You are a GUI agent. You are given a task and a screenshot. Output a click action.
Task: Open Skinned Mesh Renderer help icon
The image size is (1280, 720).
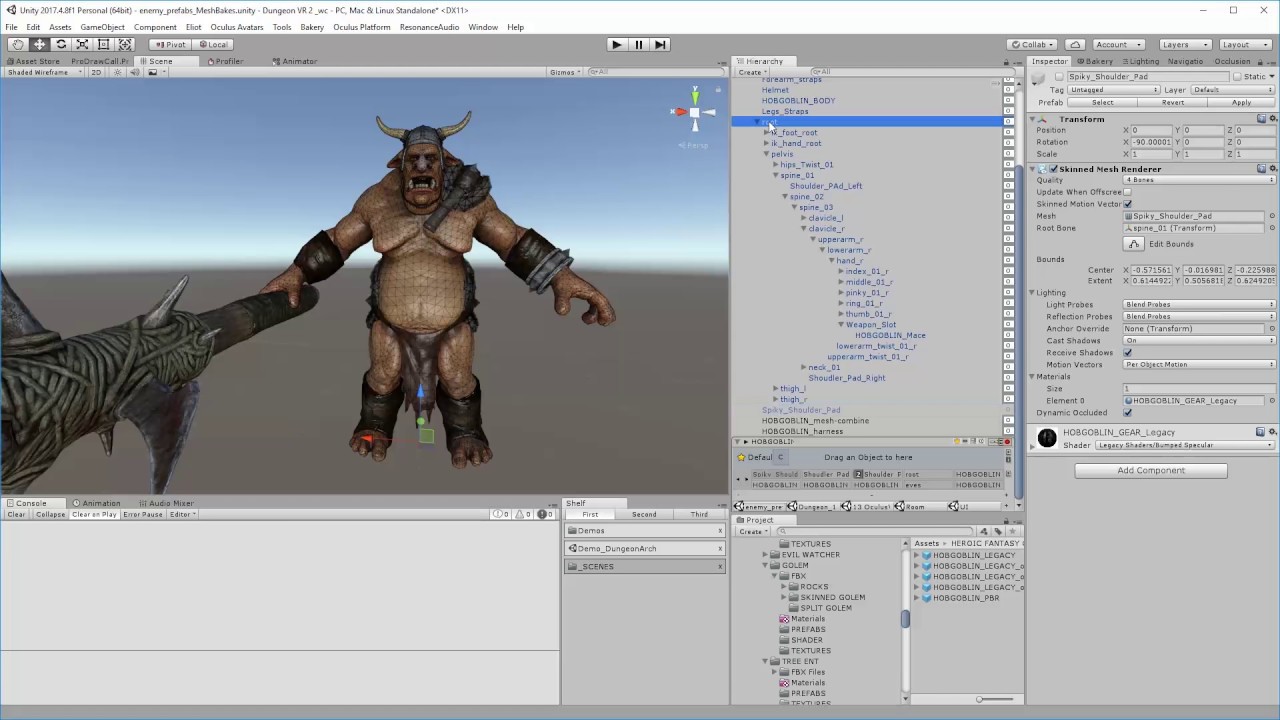point(1262,169)
